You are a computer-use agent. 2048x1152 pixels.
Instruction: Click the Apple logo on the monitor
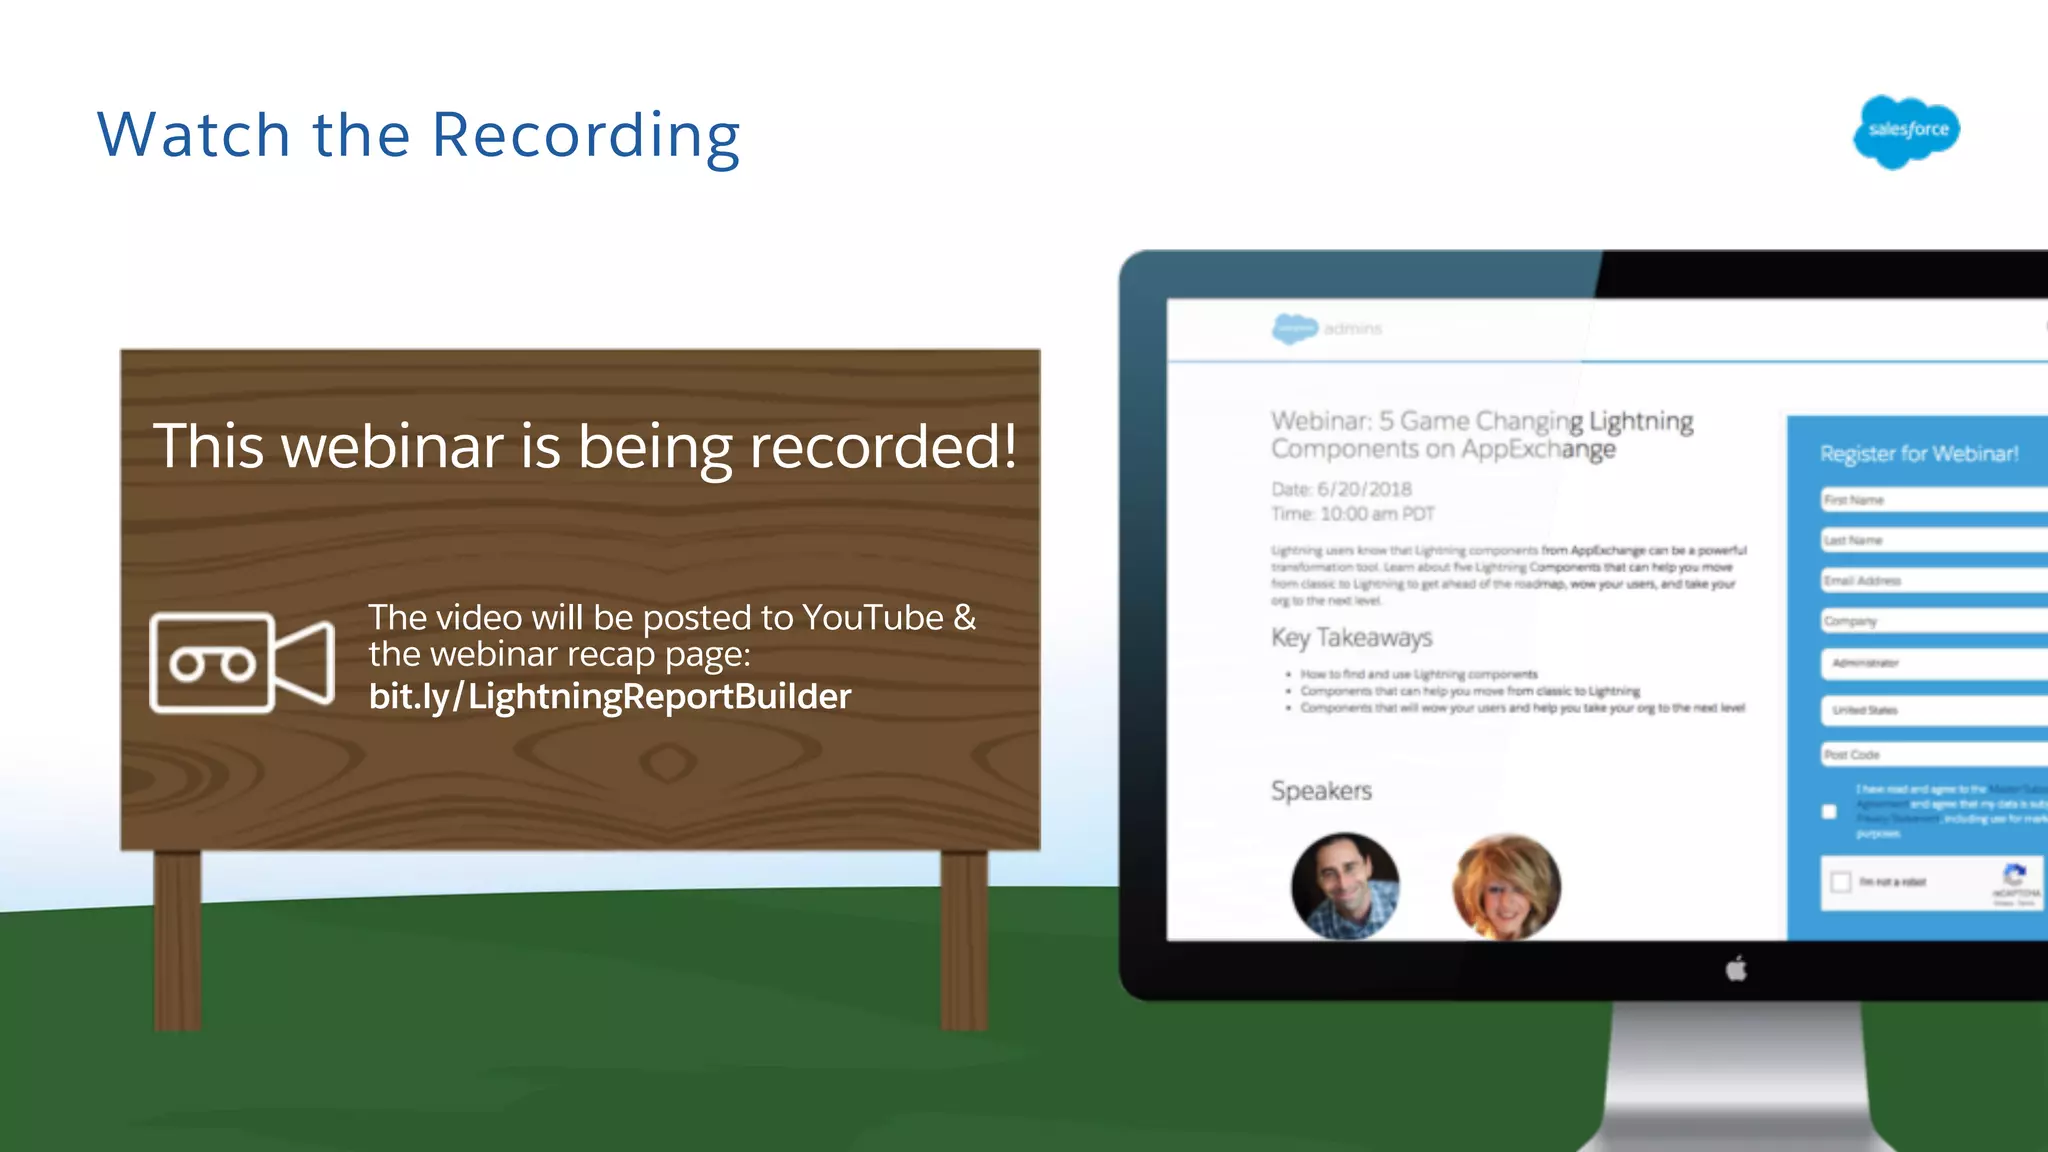(x=1737, y=968)
